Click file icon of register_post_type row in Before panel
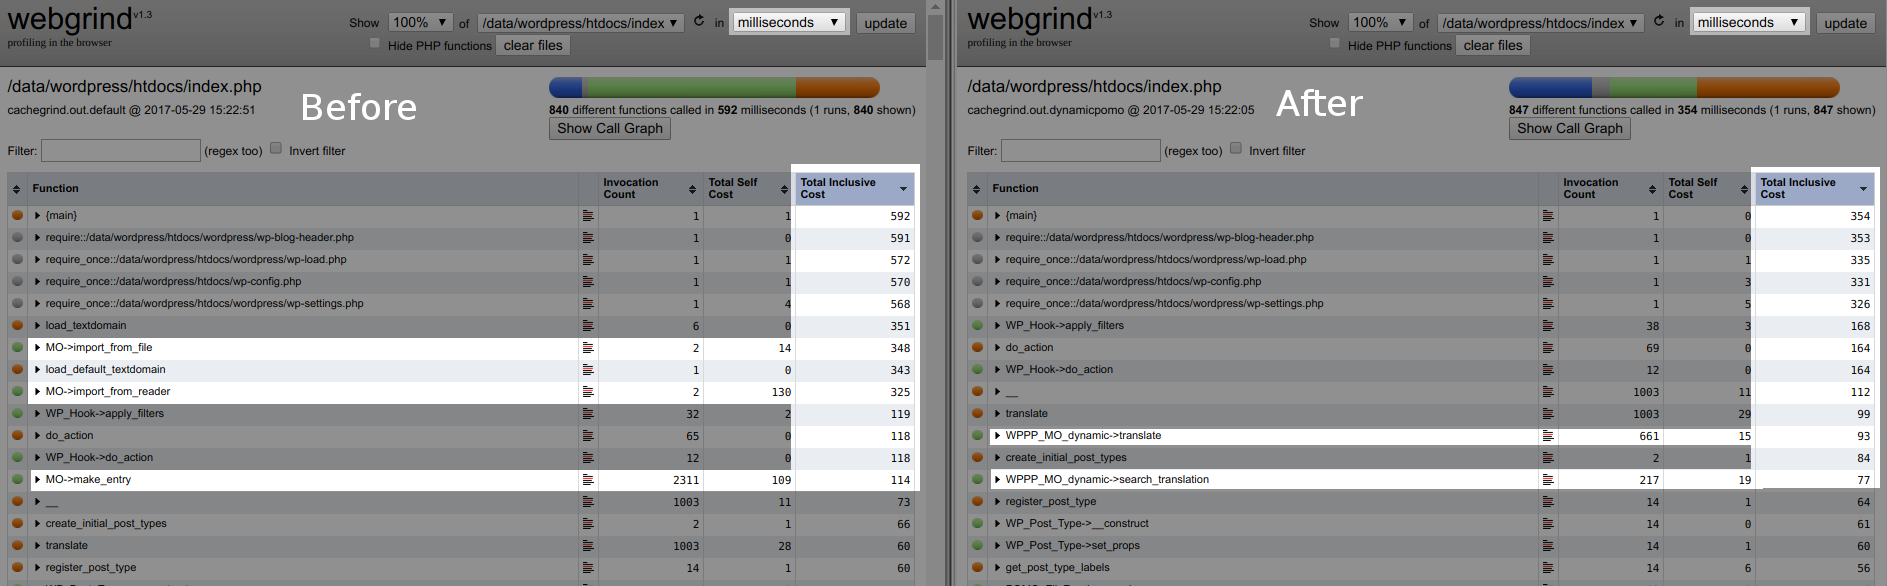Image resolution: width=1887 pixels, height=586 pixels. click(x=588, y=568)
